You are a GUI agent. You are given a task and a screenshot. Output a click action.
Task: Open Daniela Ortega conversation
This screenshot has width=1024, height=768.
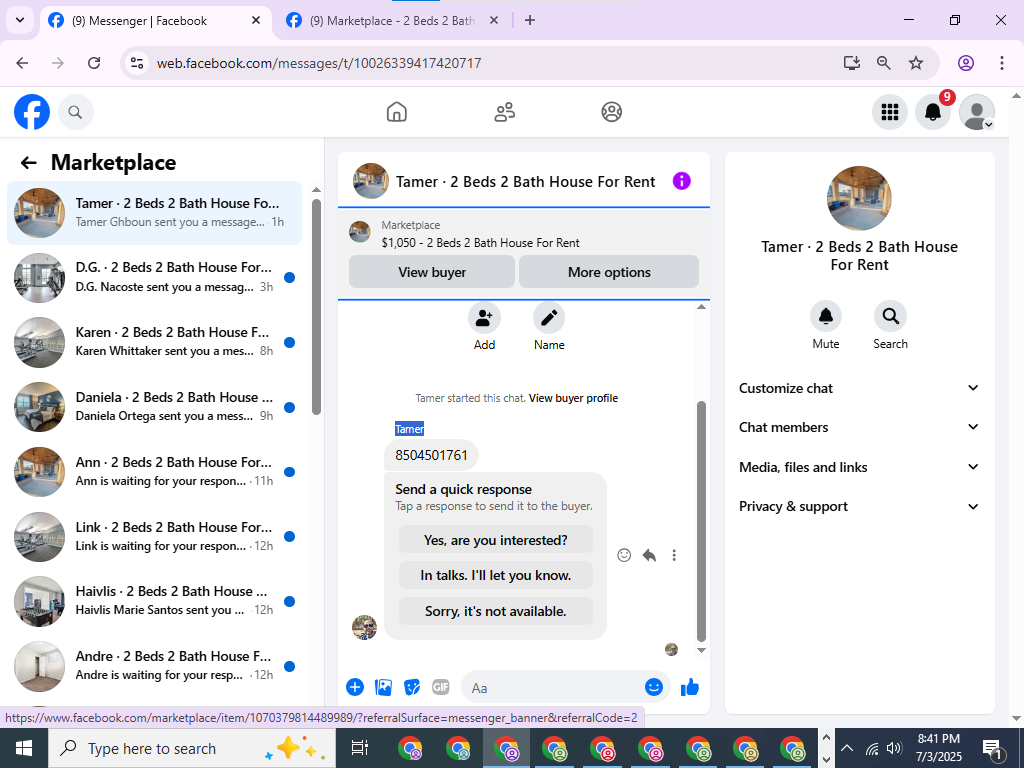tap(154, 407)
